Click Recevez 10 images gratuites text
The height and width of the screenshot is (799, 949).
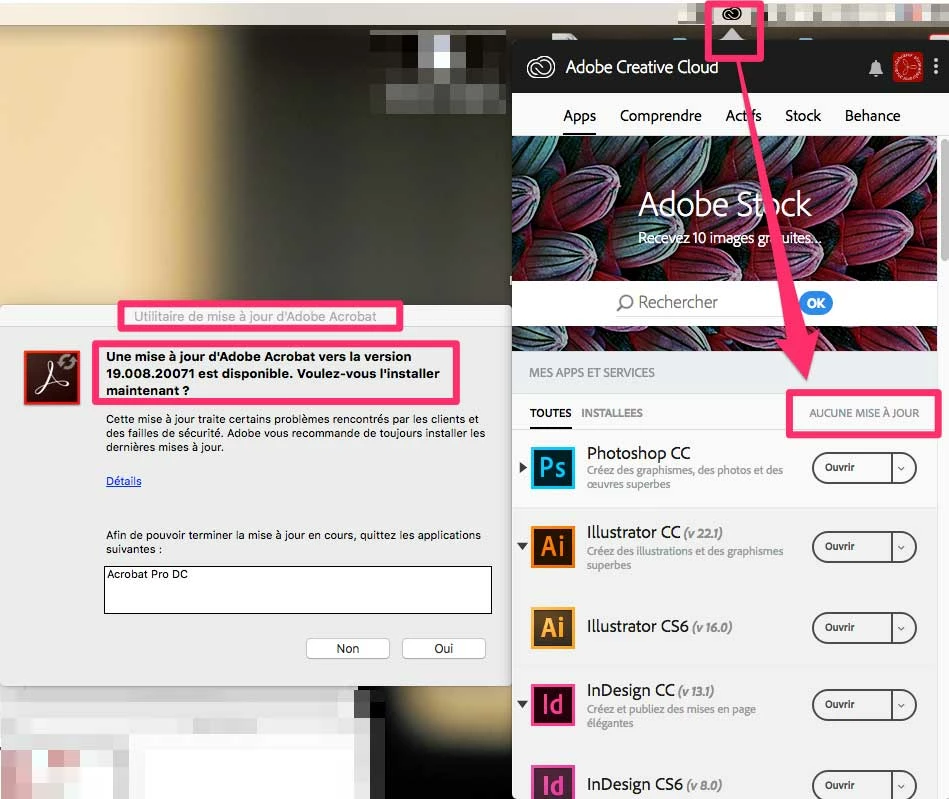click(729, 238)
